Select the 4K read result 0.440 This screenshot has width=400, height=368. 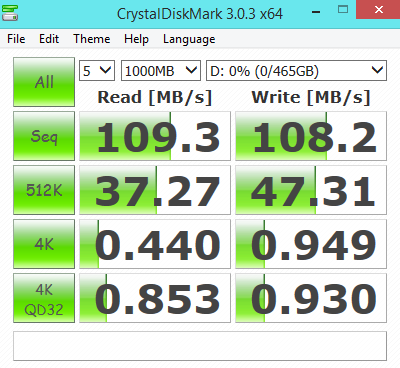point(155,244)
